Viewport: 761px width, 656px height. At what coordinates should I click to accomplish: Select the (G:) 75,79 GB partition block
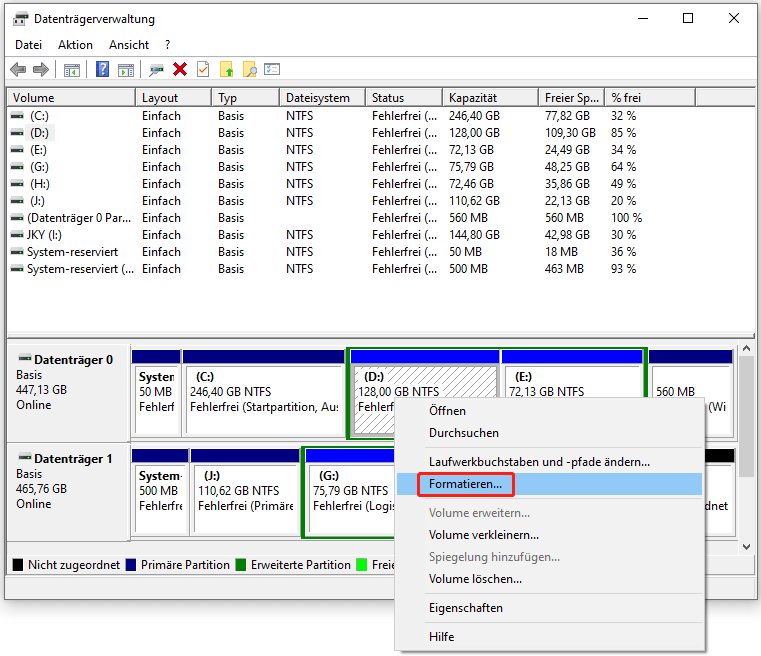click(350, 491)
